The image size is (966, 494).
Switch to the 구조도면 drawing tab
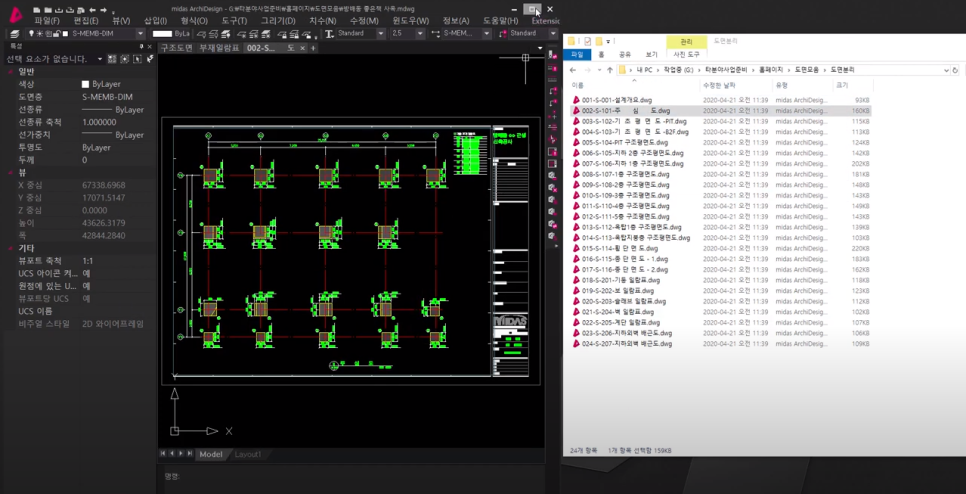176,48
